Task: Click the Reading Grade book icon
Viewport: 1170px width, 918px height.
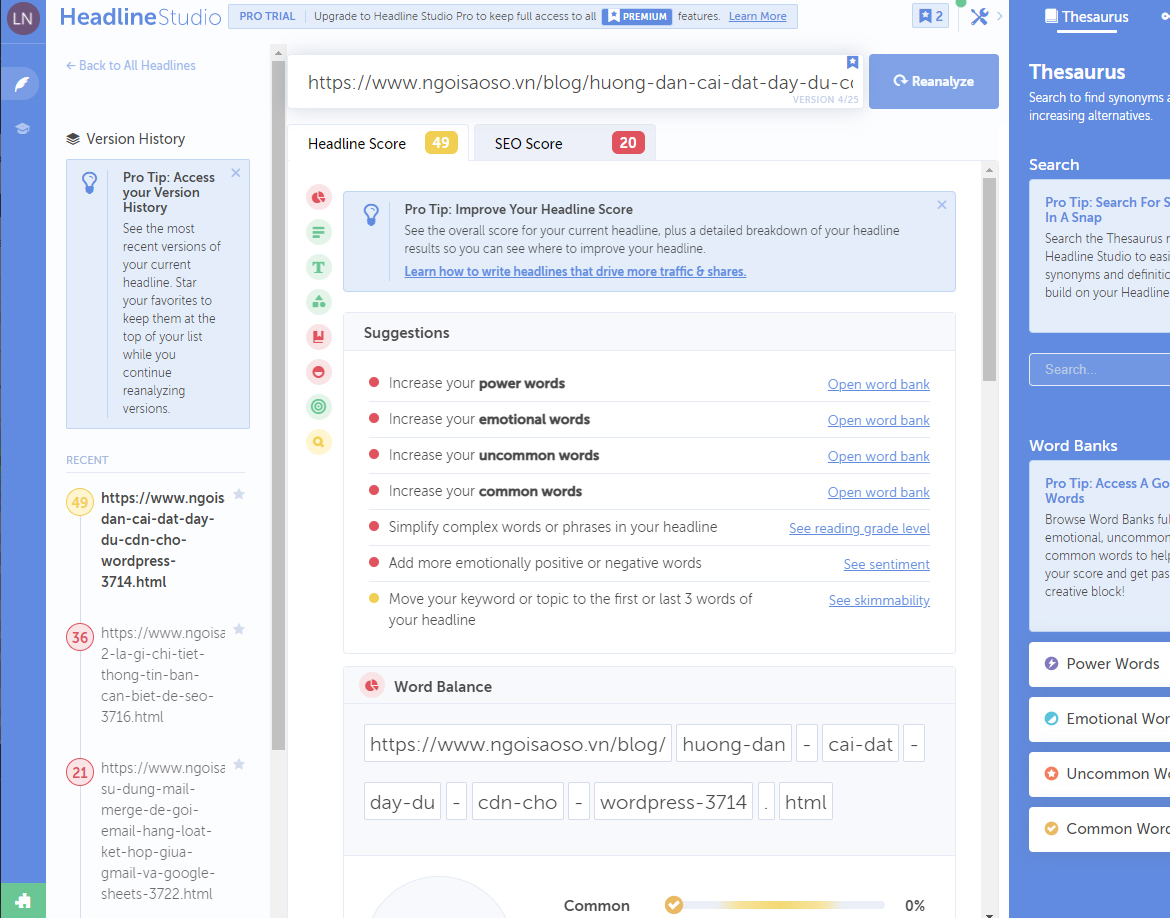Action: pyautogui.click(x=318, y=337)
